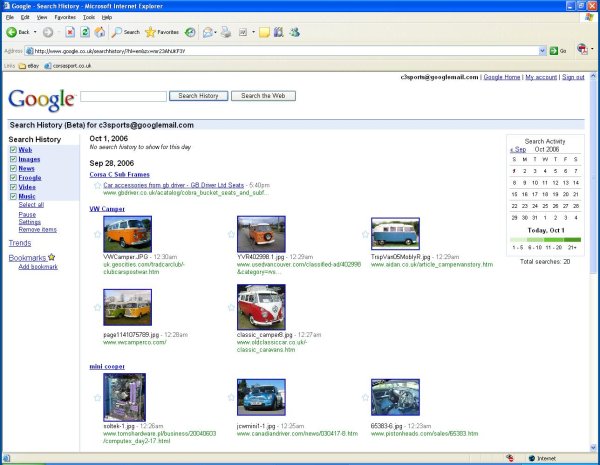The width and height of the screenshot is (600, 465).
Task: Open the Back button history dropdown
Action: tap(35, 33)
